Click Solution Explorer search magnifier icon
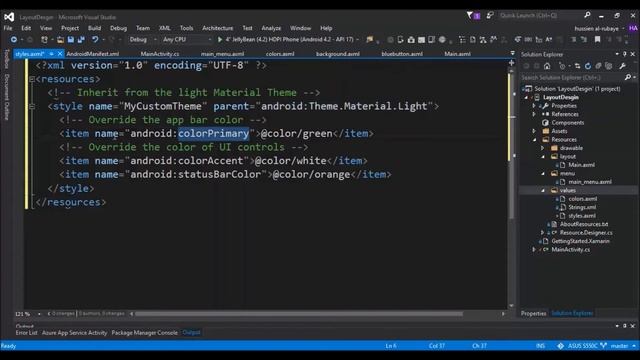Viewport: 640px width, 360px height. 628,77
